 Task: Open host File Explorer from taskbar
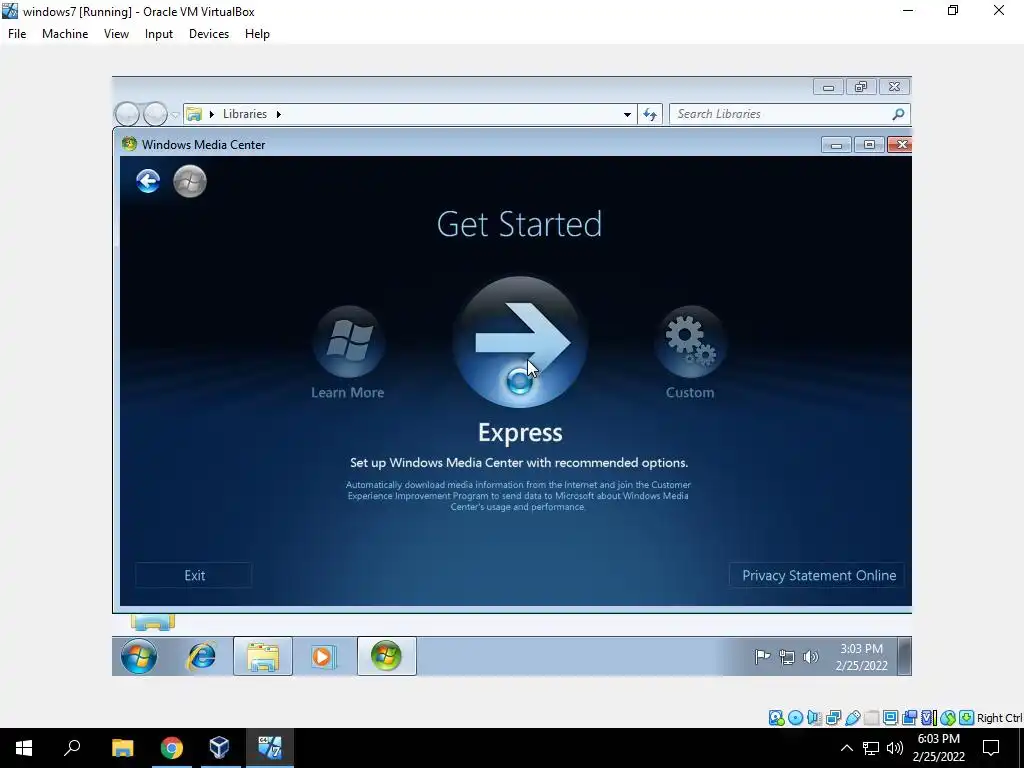[122, 748]
